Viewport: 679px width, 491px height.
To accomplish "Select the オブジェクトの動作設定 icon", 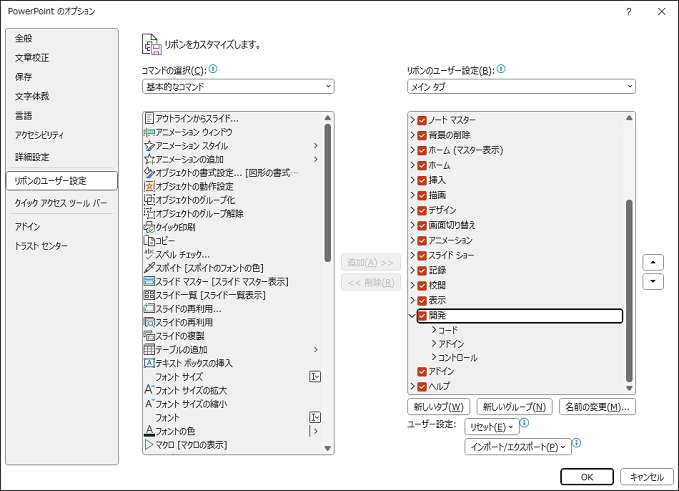I will [x=149, y=186].
